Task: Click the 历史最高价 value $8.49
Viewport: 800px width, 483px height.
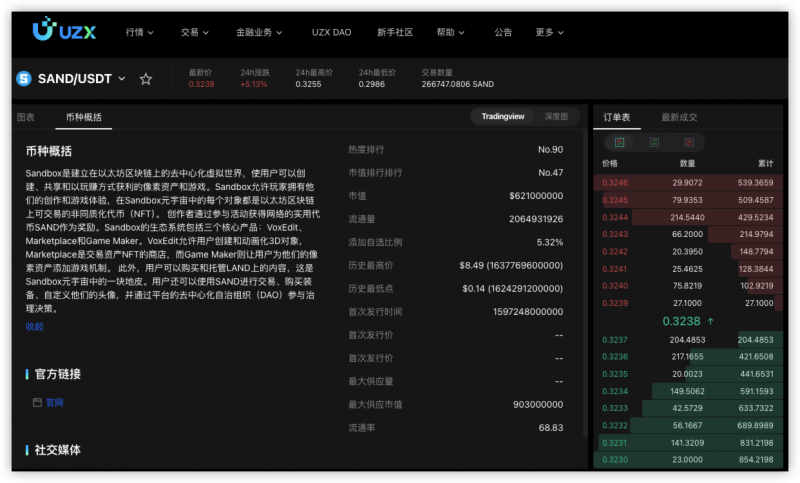Action: (x=511, y=265)
